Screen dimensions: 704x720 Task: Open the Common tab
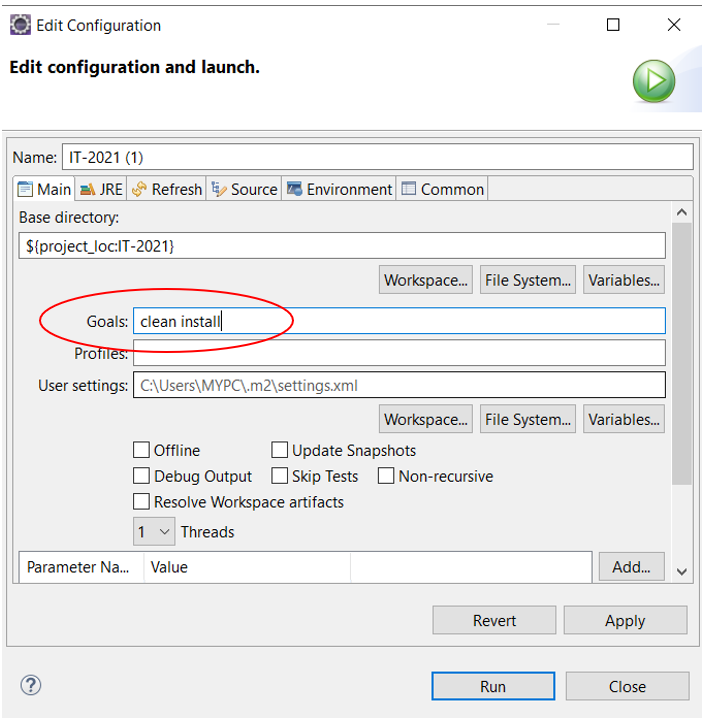[443, 189]
